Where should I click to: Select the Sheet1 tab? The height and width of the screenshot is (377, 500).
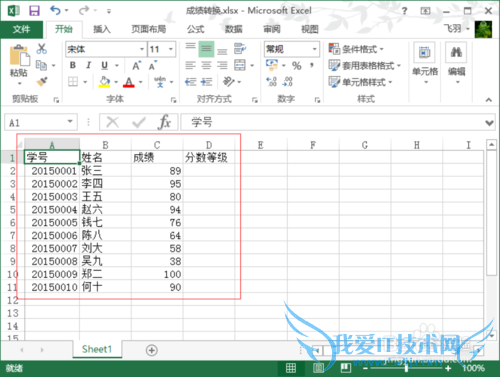(97, 349)
